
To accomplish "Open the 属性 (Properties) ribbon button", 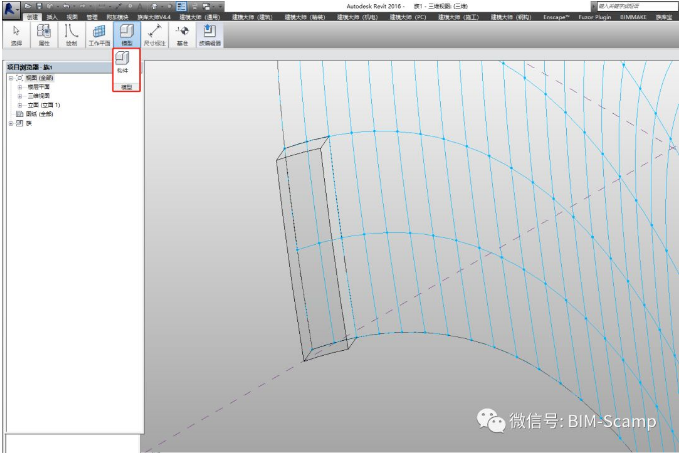I will point(44,35).
